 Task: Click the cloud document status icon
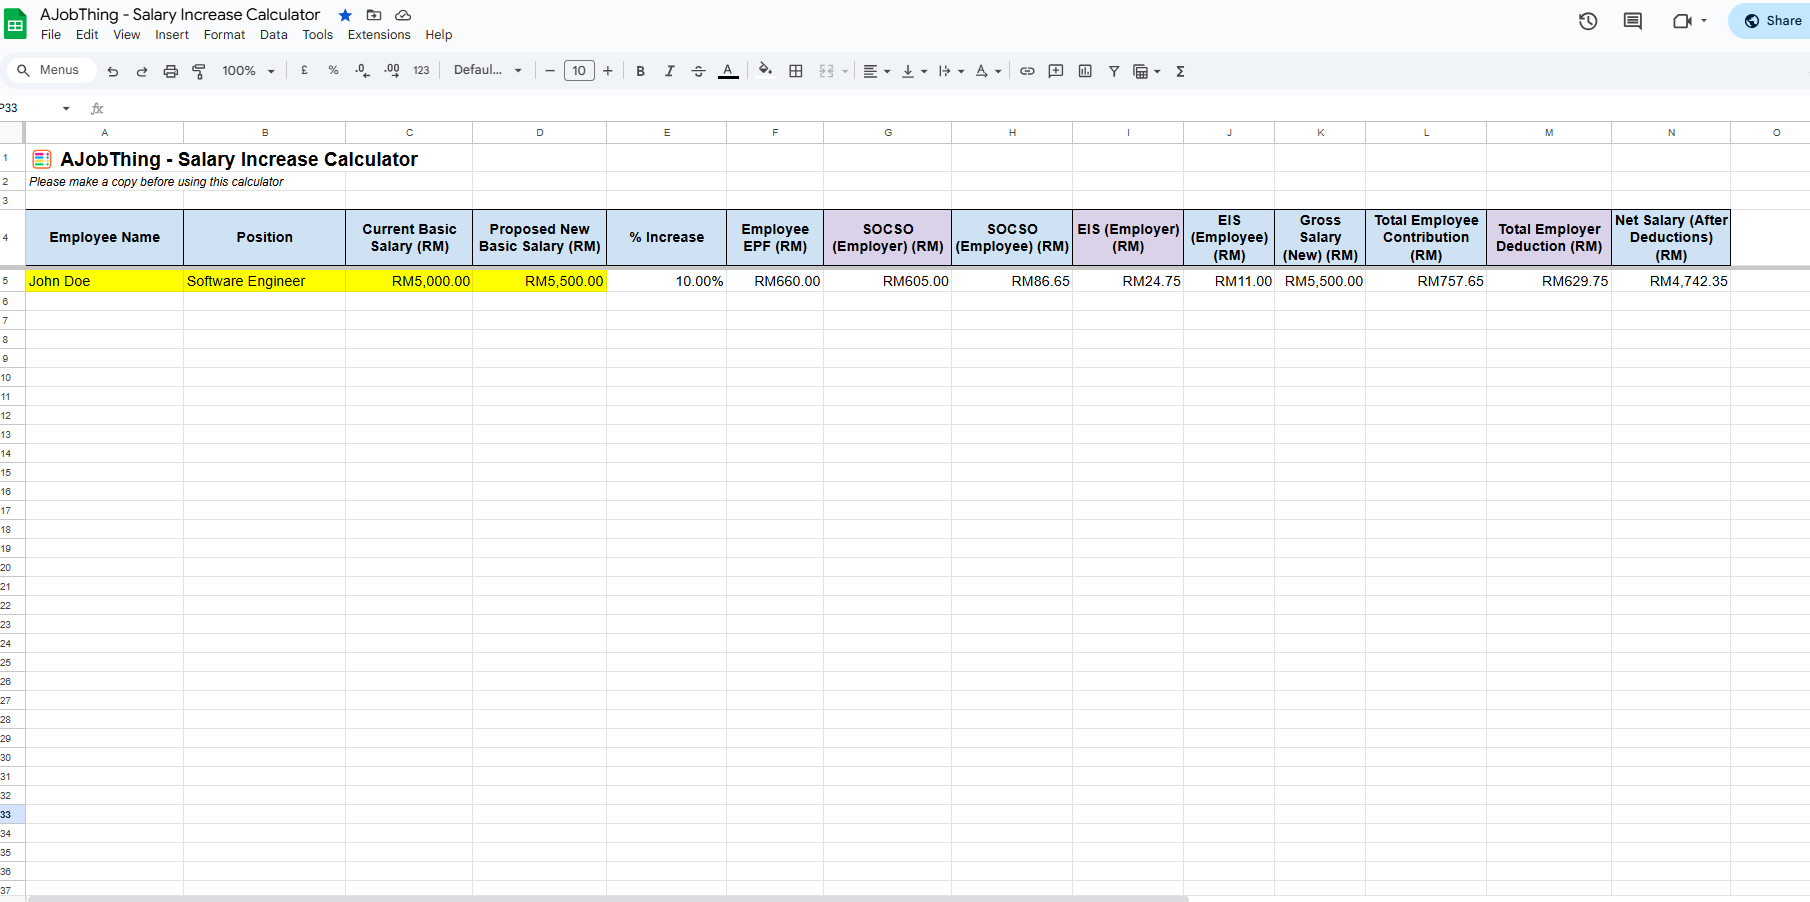[403, 15]
